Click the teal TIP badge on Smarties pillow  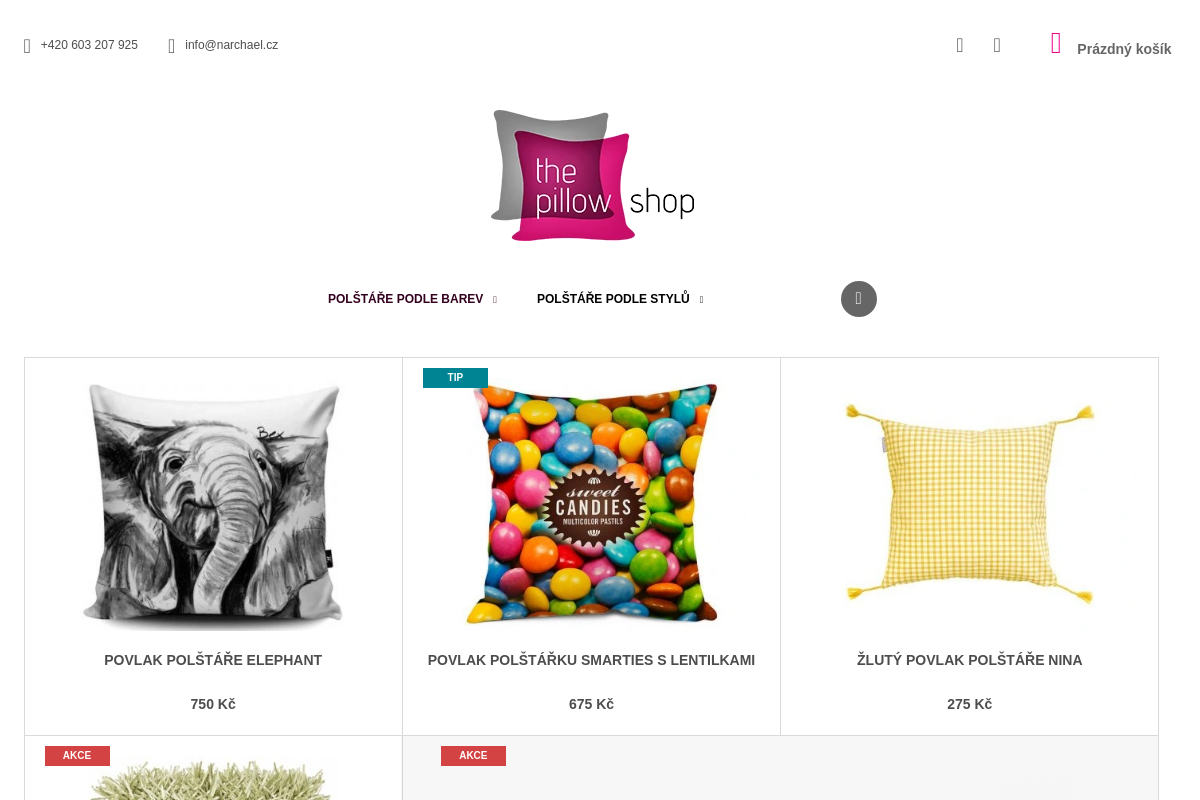455,378
